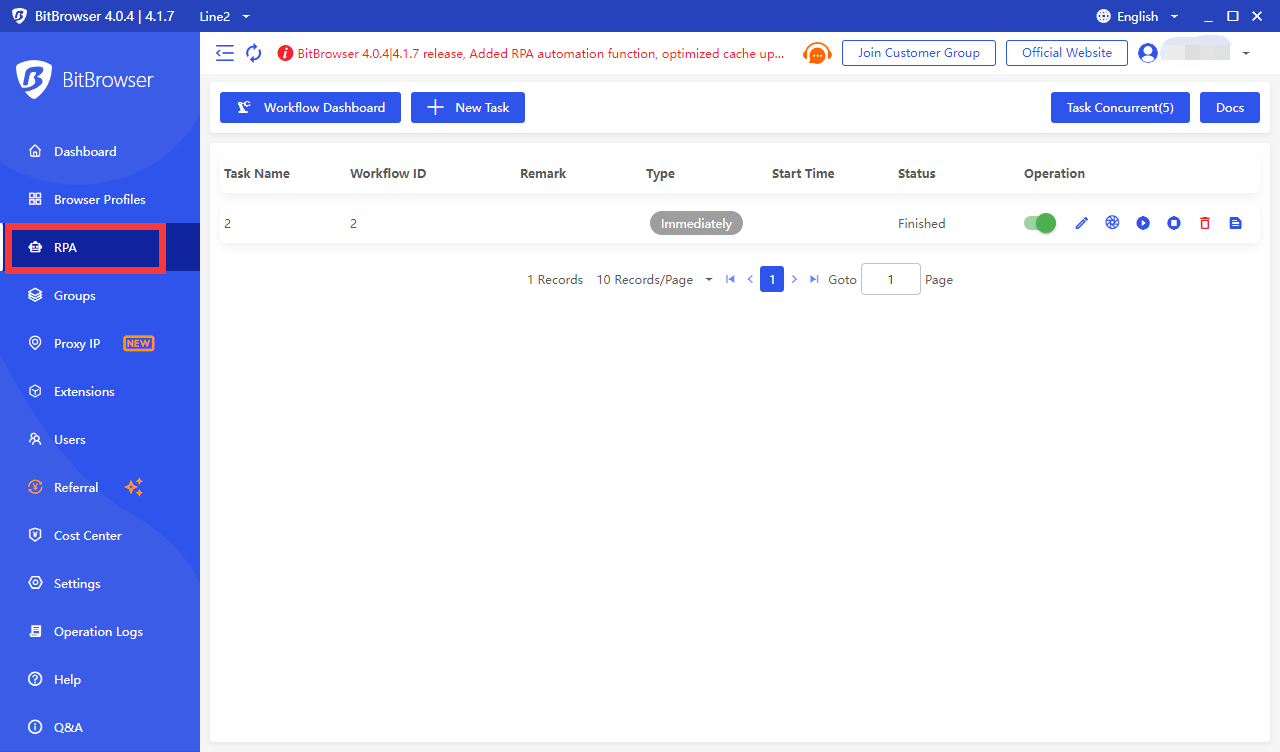Click the Remark column header
1280x752 pixels.
(x=543, y=173)
